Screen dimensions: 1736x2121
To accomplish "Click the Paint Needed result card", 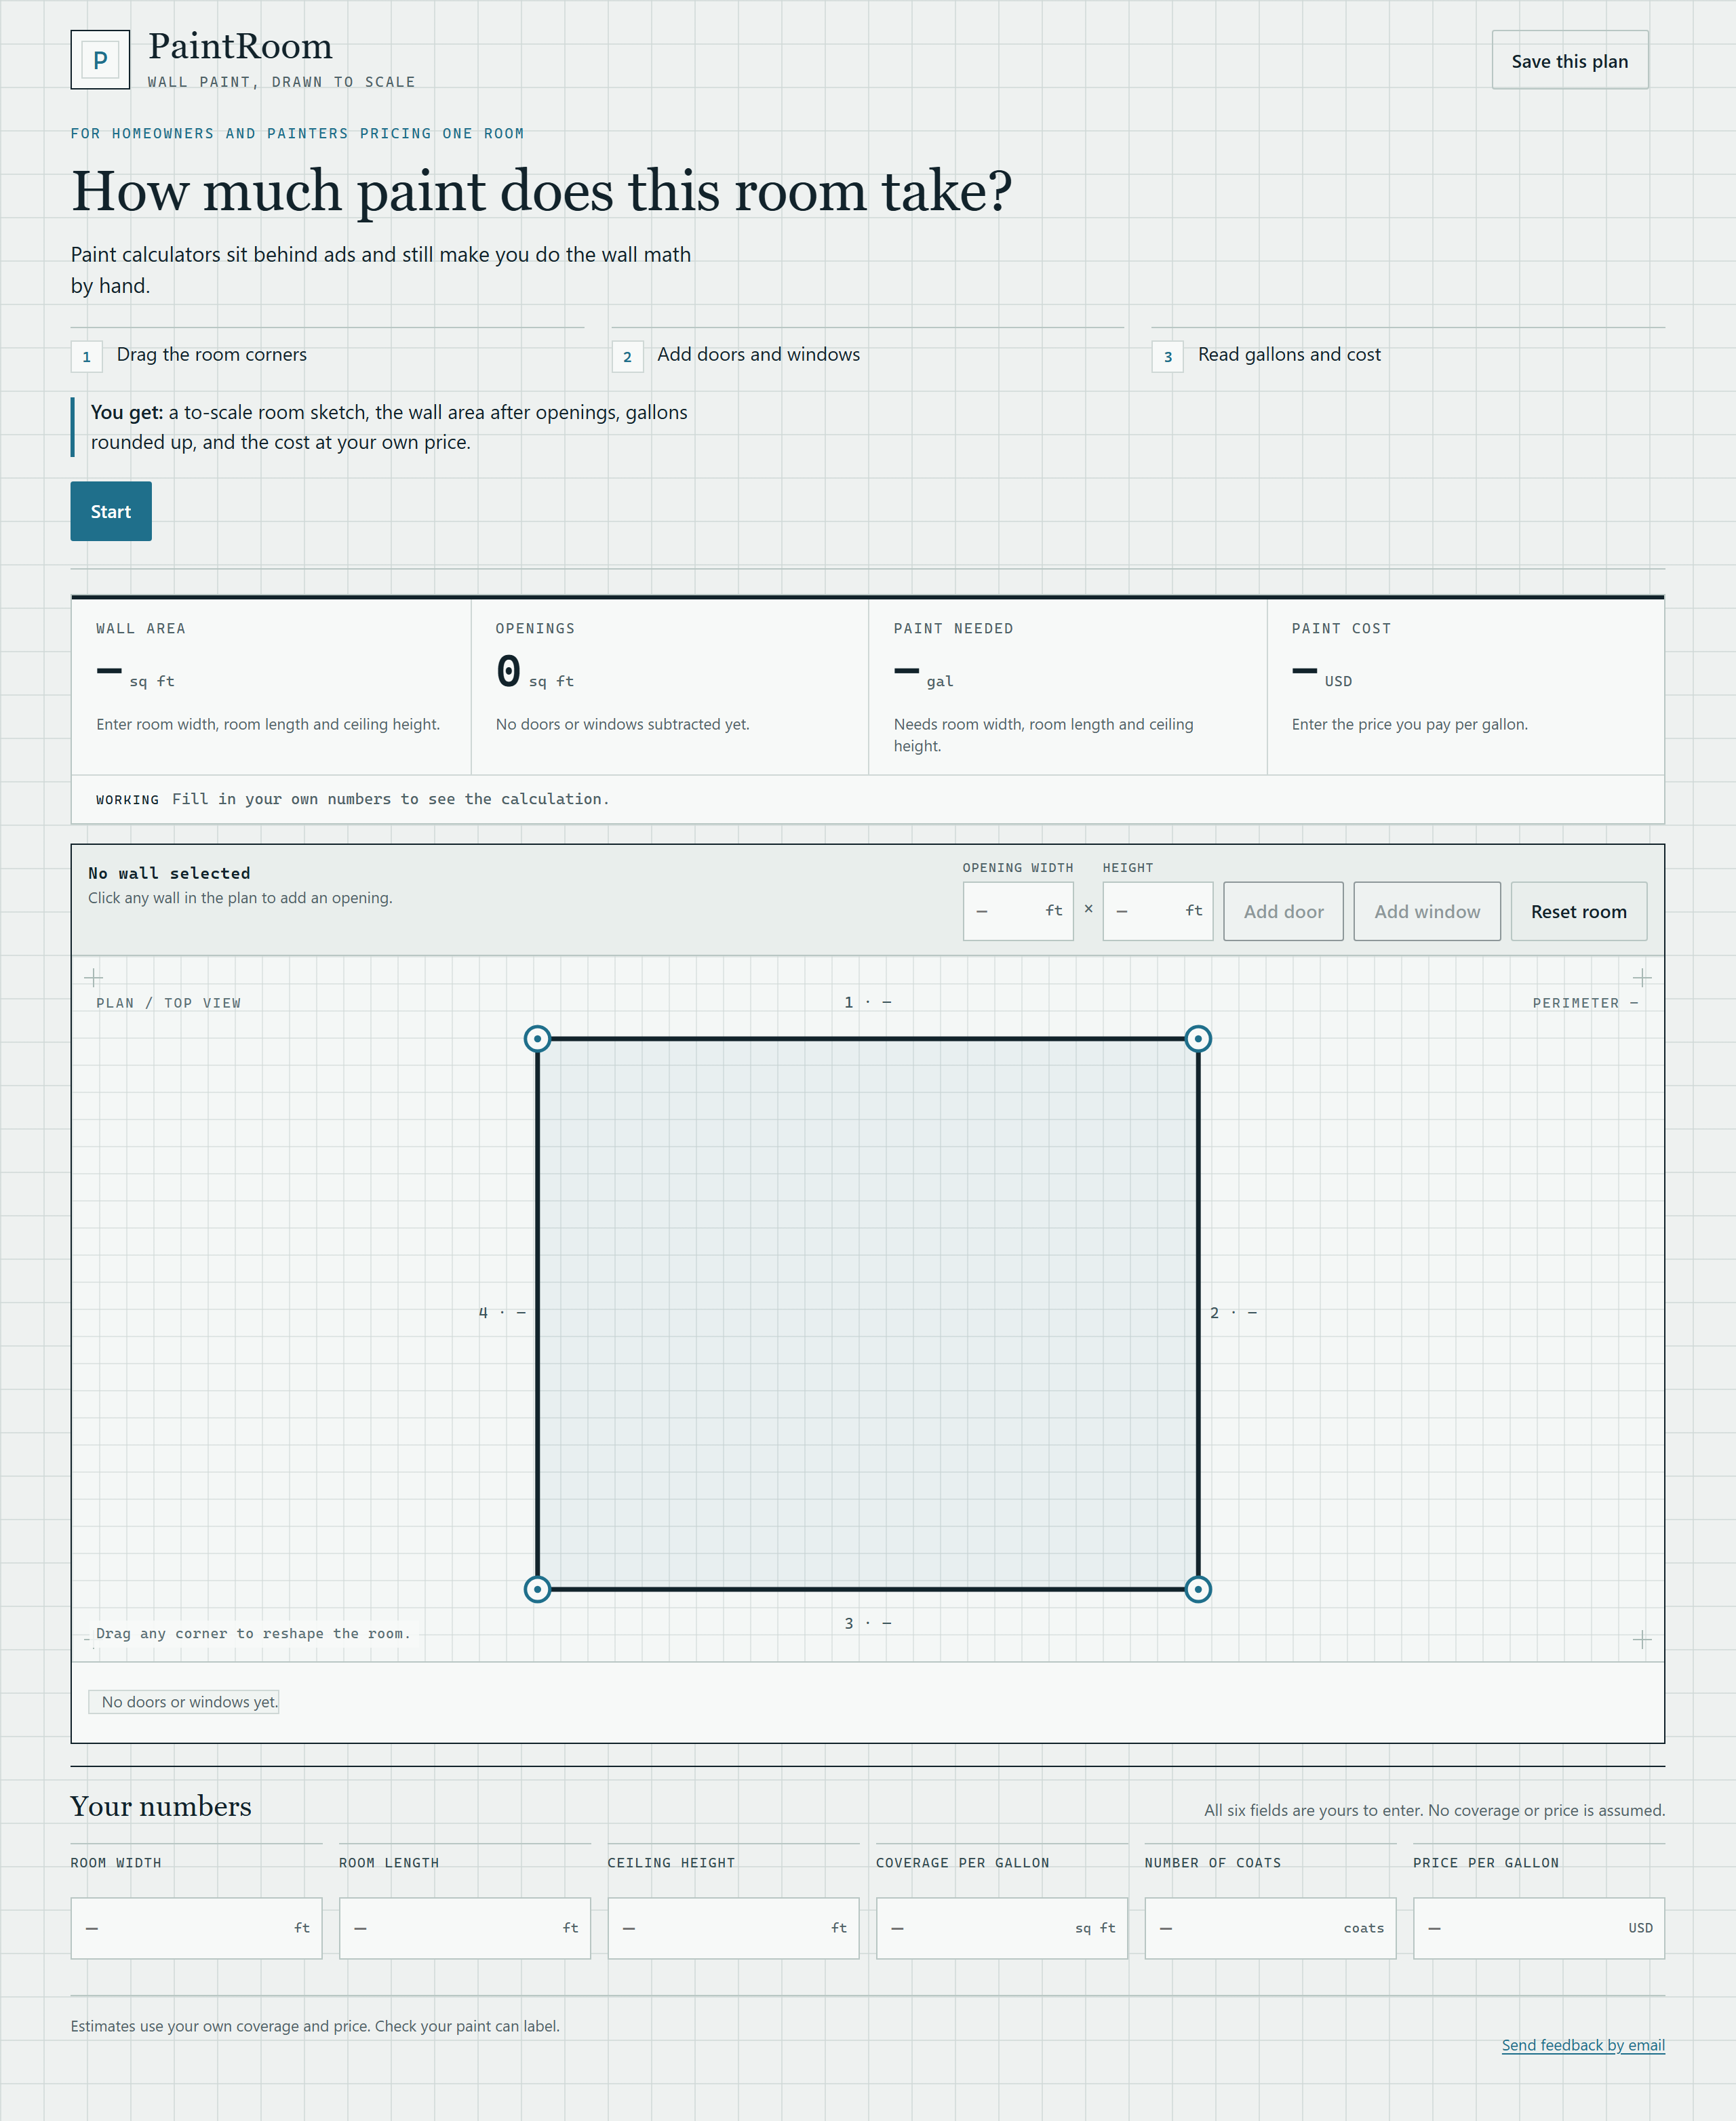I will pyautogui.click(x=1068, y=687).
